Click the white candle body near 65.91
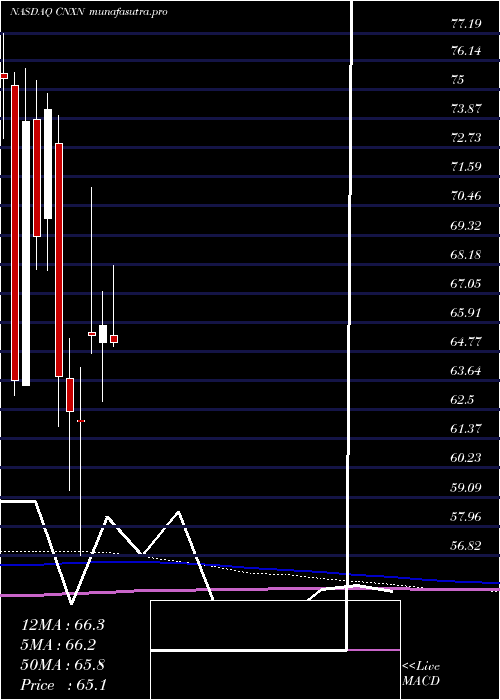The image size is (500, 700). coord(103,334)
